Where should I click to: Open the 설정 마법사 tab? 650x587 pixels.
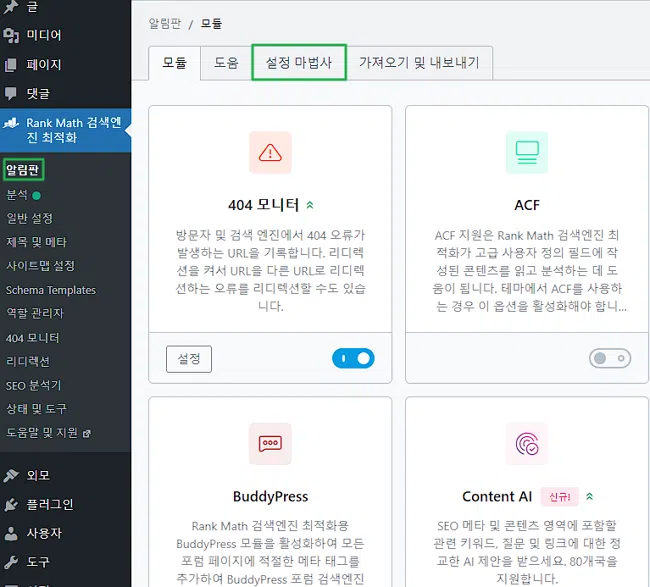pyautogui.click(x=299, y=63)
